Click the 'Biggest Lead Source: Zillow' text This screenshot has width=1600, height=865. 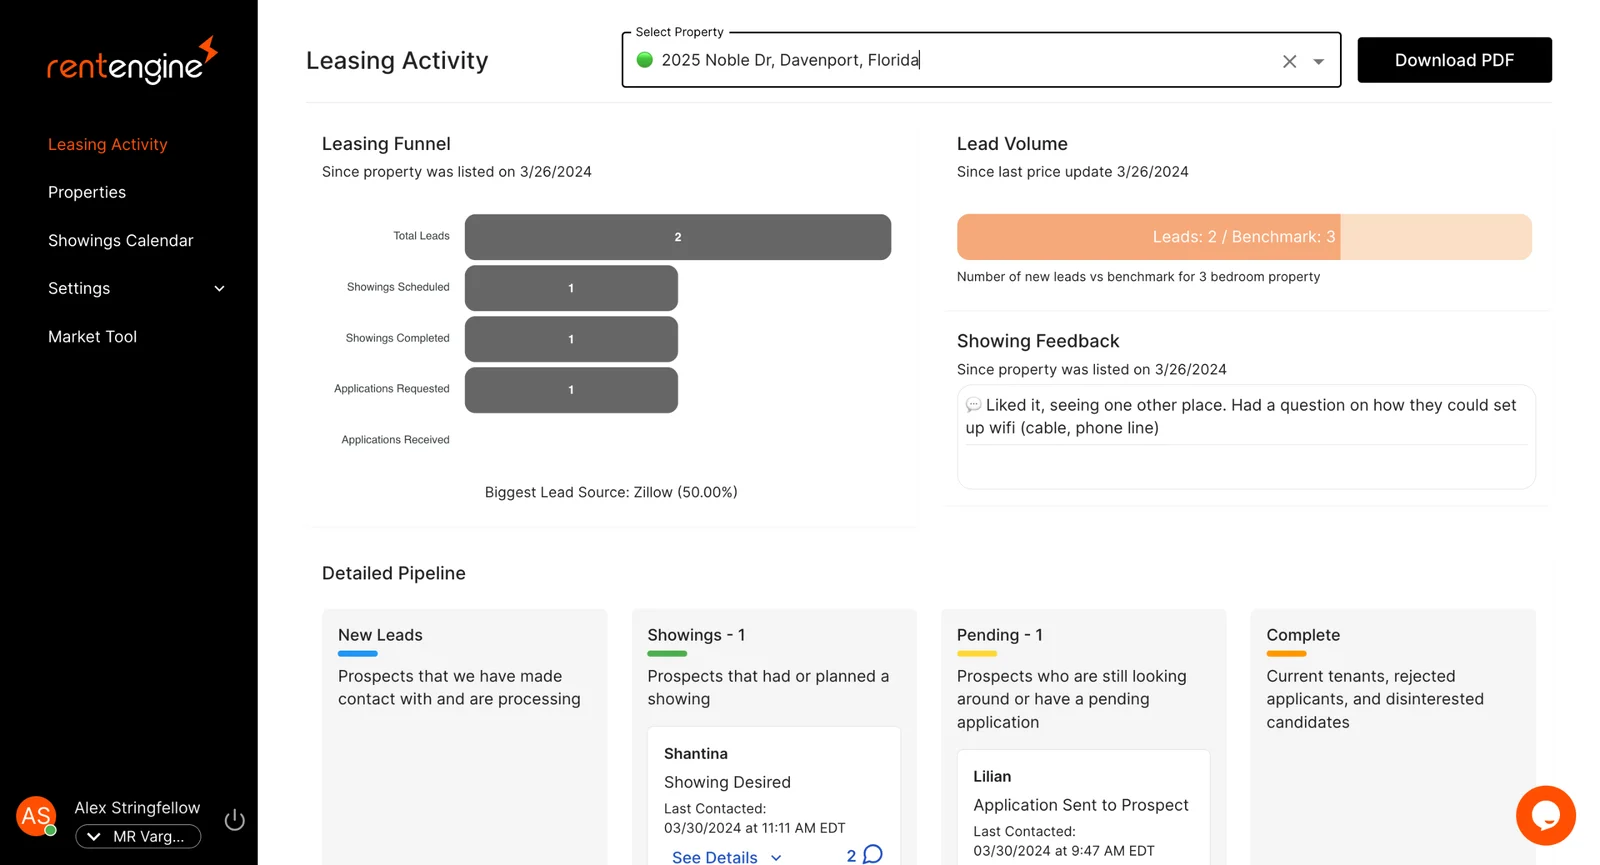[611, 492]
